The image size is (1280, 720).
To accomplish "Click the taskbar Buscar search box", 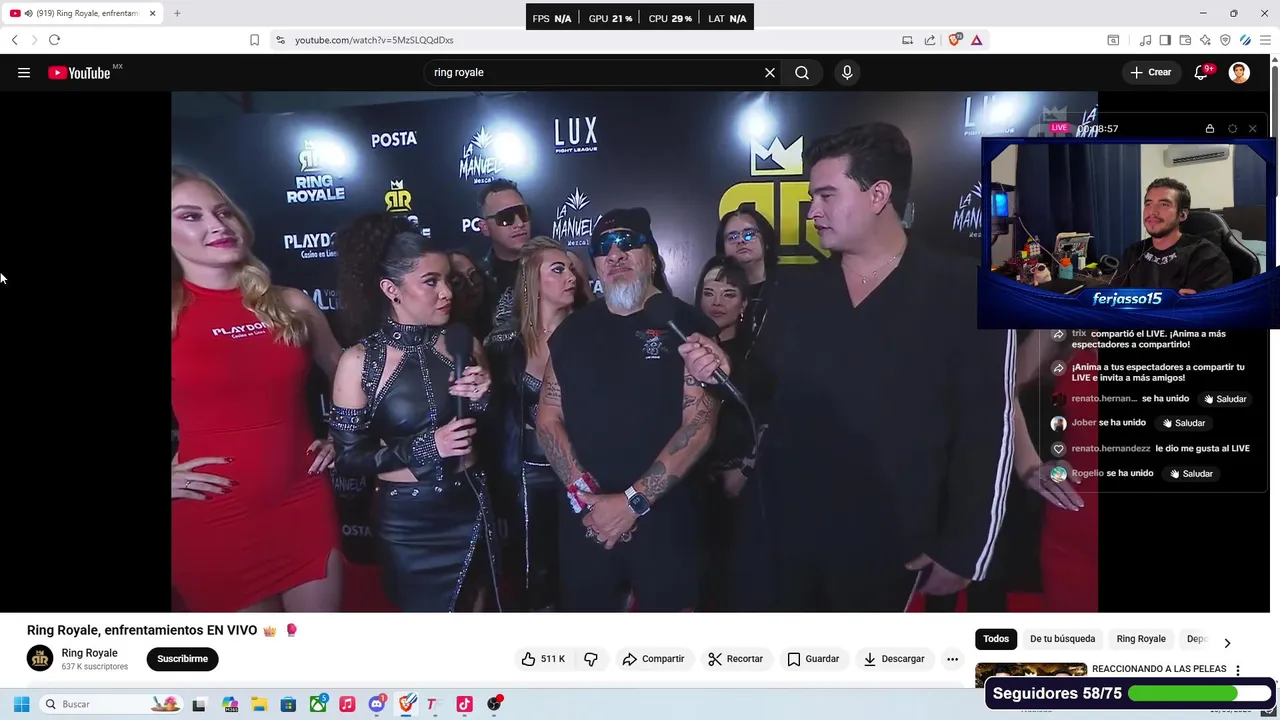I will pyautogui.click(x=110, y=704).
